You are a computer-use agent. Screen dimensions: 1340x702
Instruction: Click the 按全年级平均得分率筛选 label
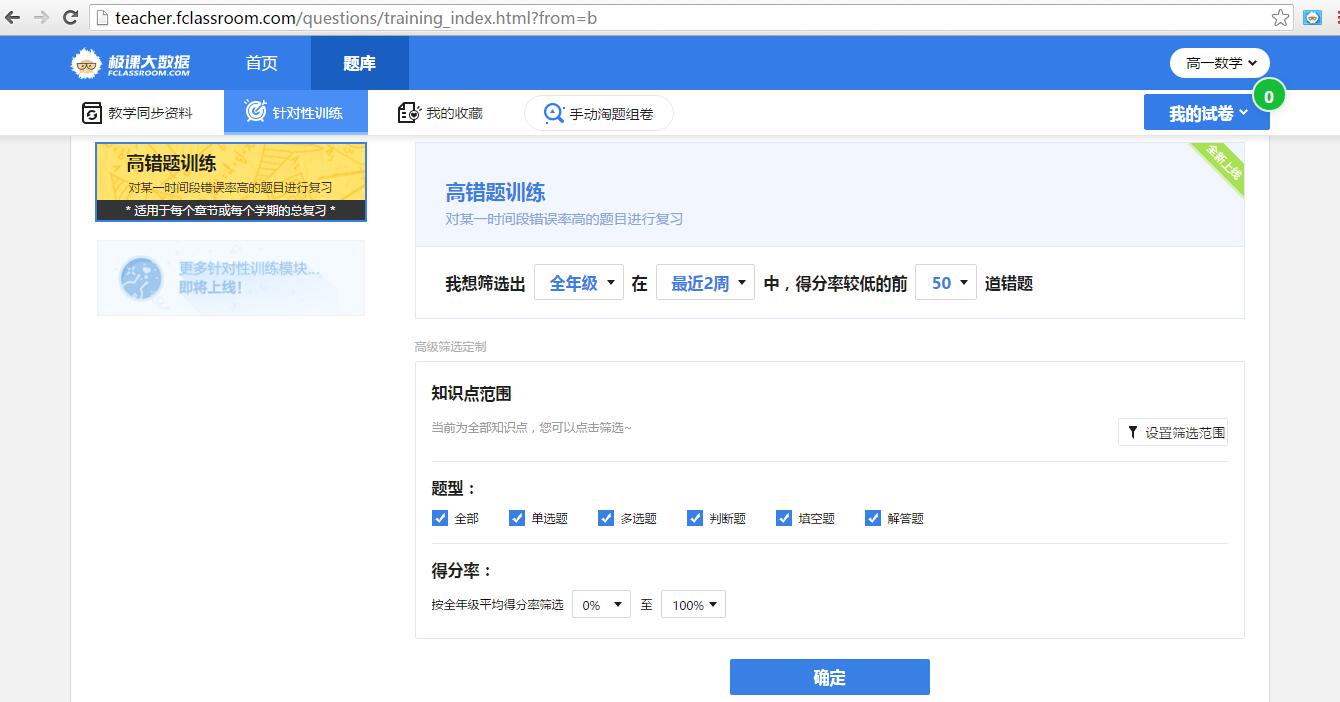498,605
